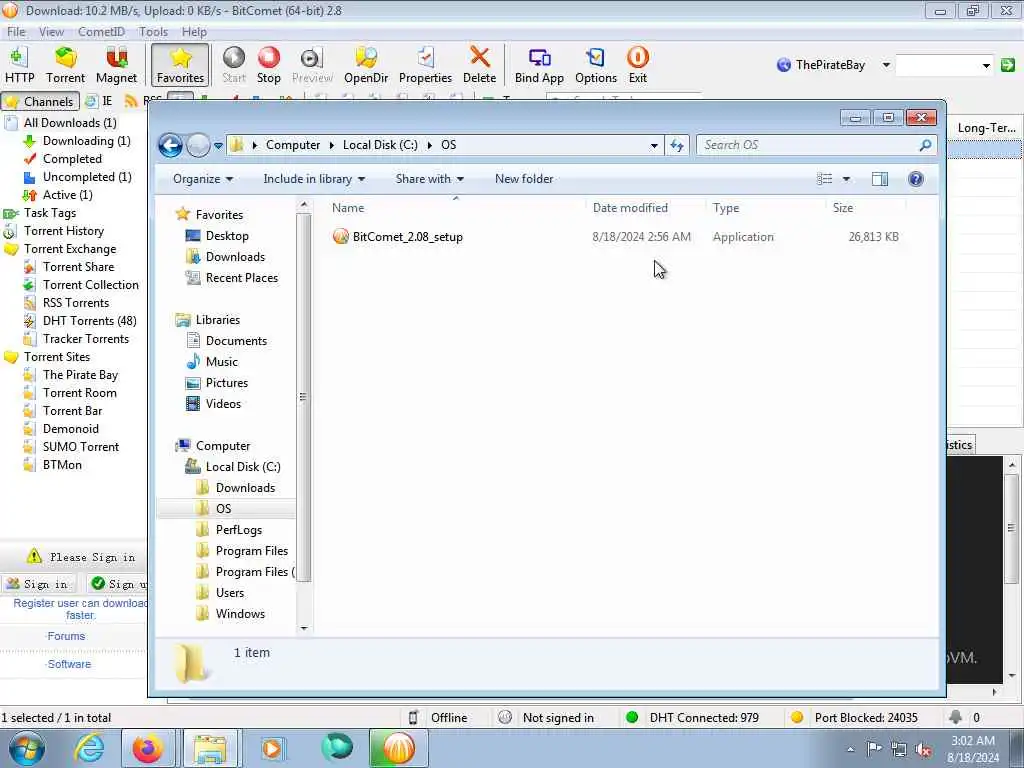Open the Help menu
Screen dimensions: 1024x768
(194, 31)
